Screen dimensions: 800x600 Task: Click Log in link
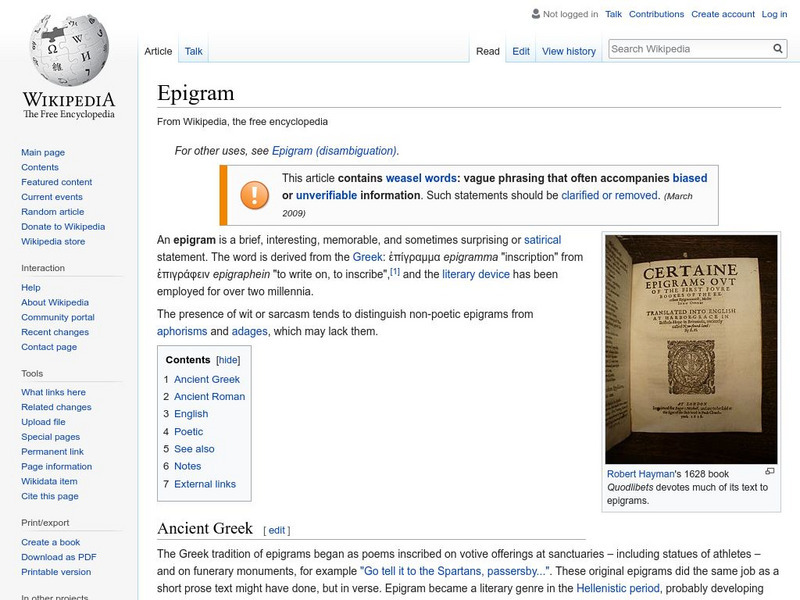[774, 14]
